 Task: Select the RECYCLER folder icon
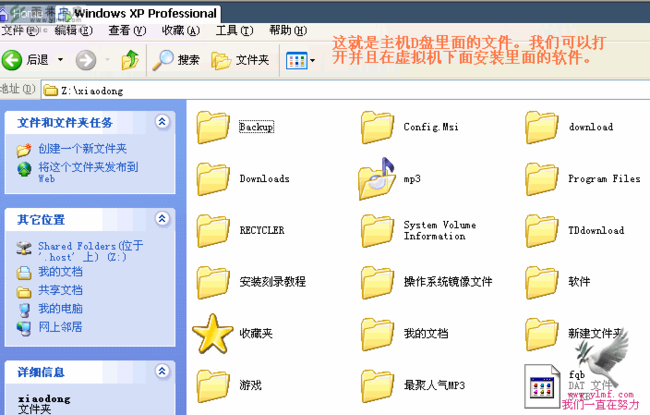pyautogui.click(x=213, y=231)
